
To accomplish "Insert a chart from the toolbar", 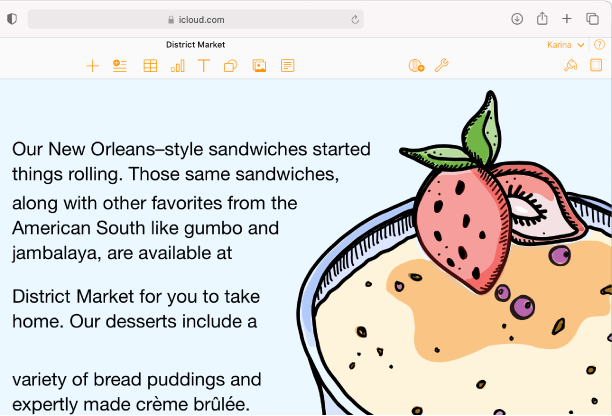I will [178, 66].
